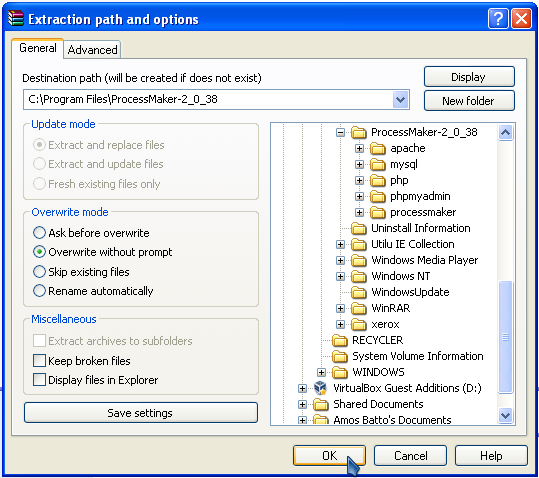This screenshot has width=539, height=478.
Task: Click the New folder button
Action: pos(469,101)
